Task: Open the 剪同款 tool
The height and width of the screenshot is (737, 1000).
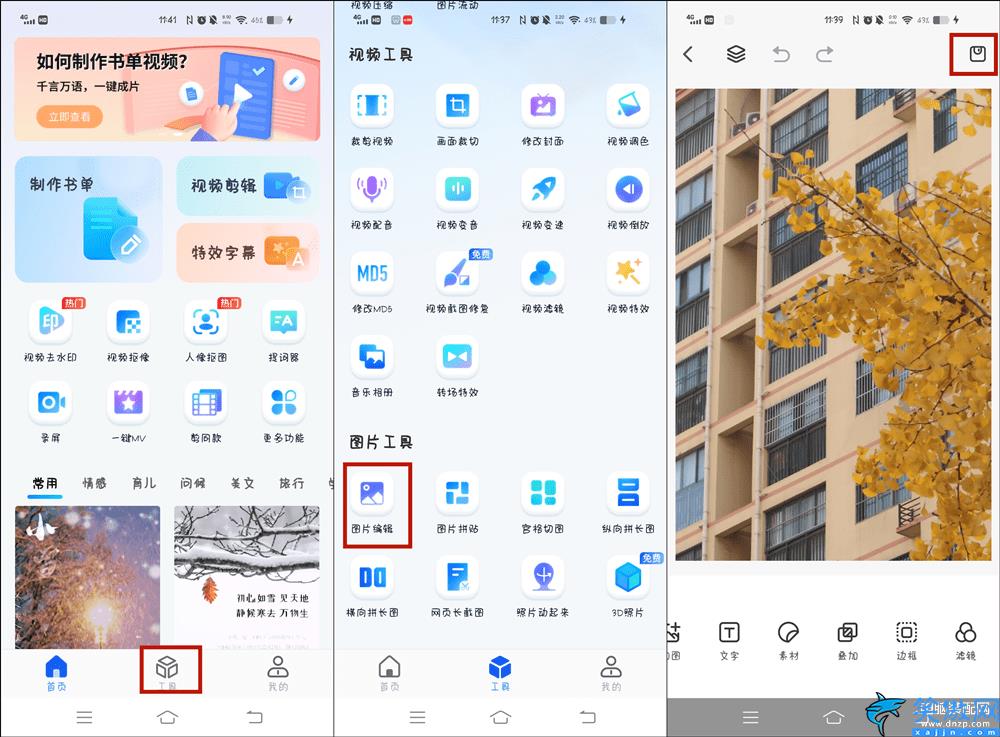Action: [x=206, y=412]
